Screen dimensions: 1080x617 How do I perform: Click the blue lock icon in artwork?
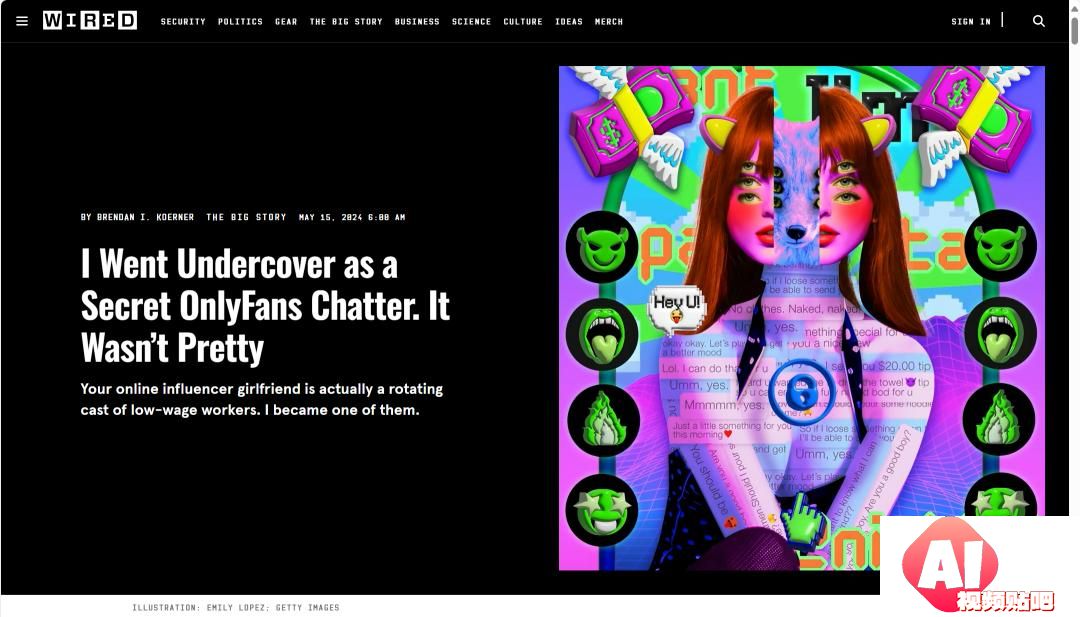pyautogui.click(x=800, y=391)
